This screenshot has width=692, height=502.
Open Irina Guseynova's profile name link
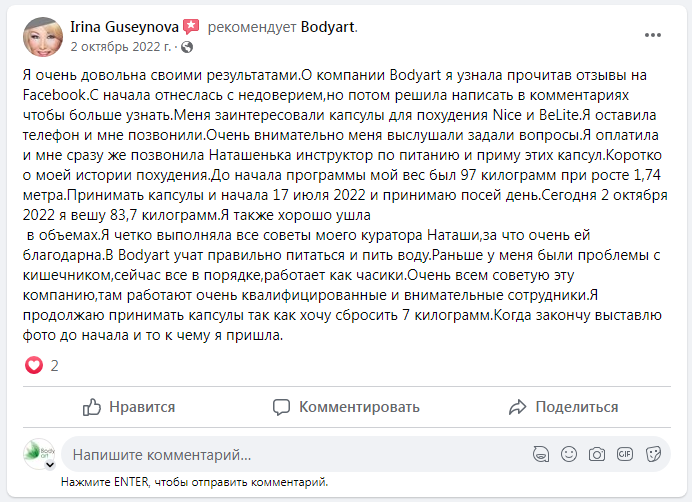(x=125, y=25)
